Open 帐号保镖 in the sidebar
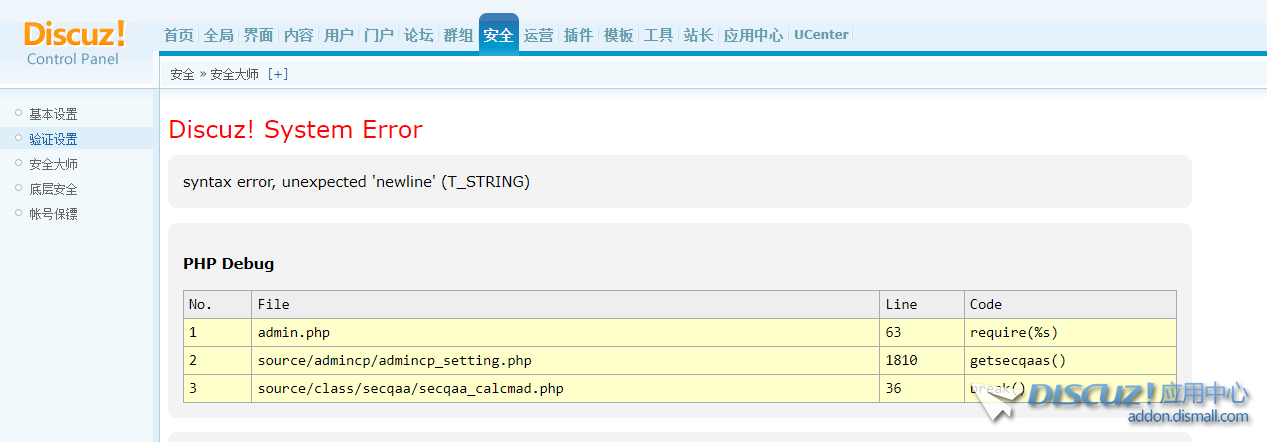 (x=53, y=214)
